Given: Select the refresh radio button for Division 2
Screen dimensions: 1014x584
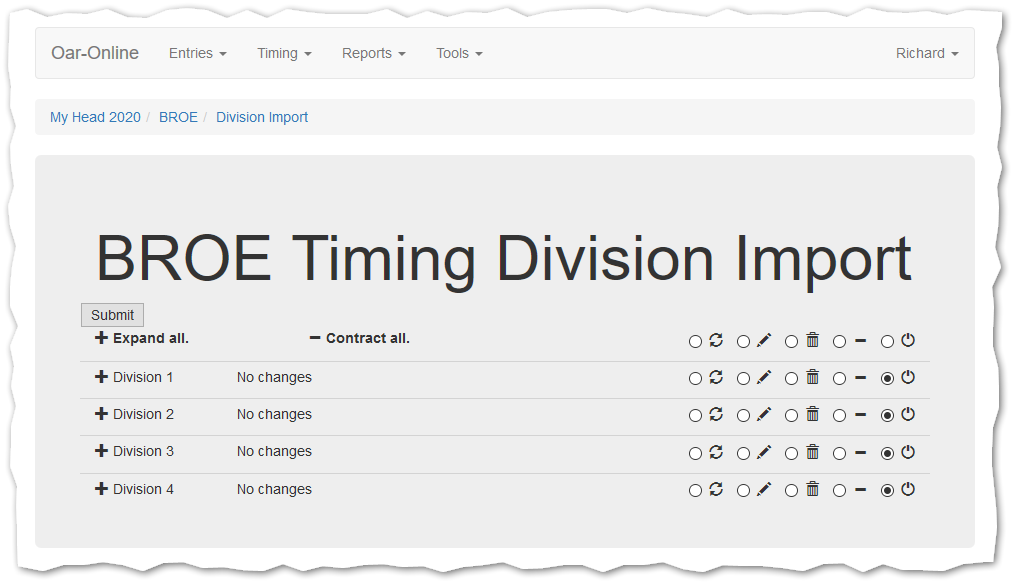Looking at the screenshot, I should coord(695,416).
